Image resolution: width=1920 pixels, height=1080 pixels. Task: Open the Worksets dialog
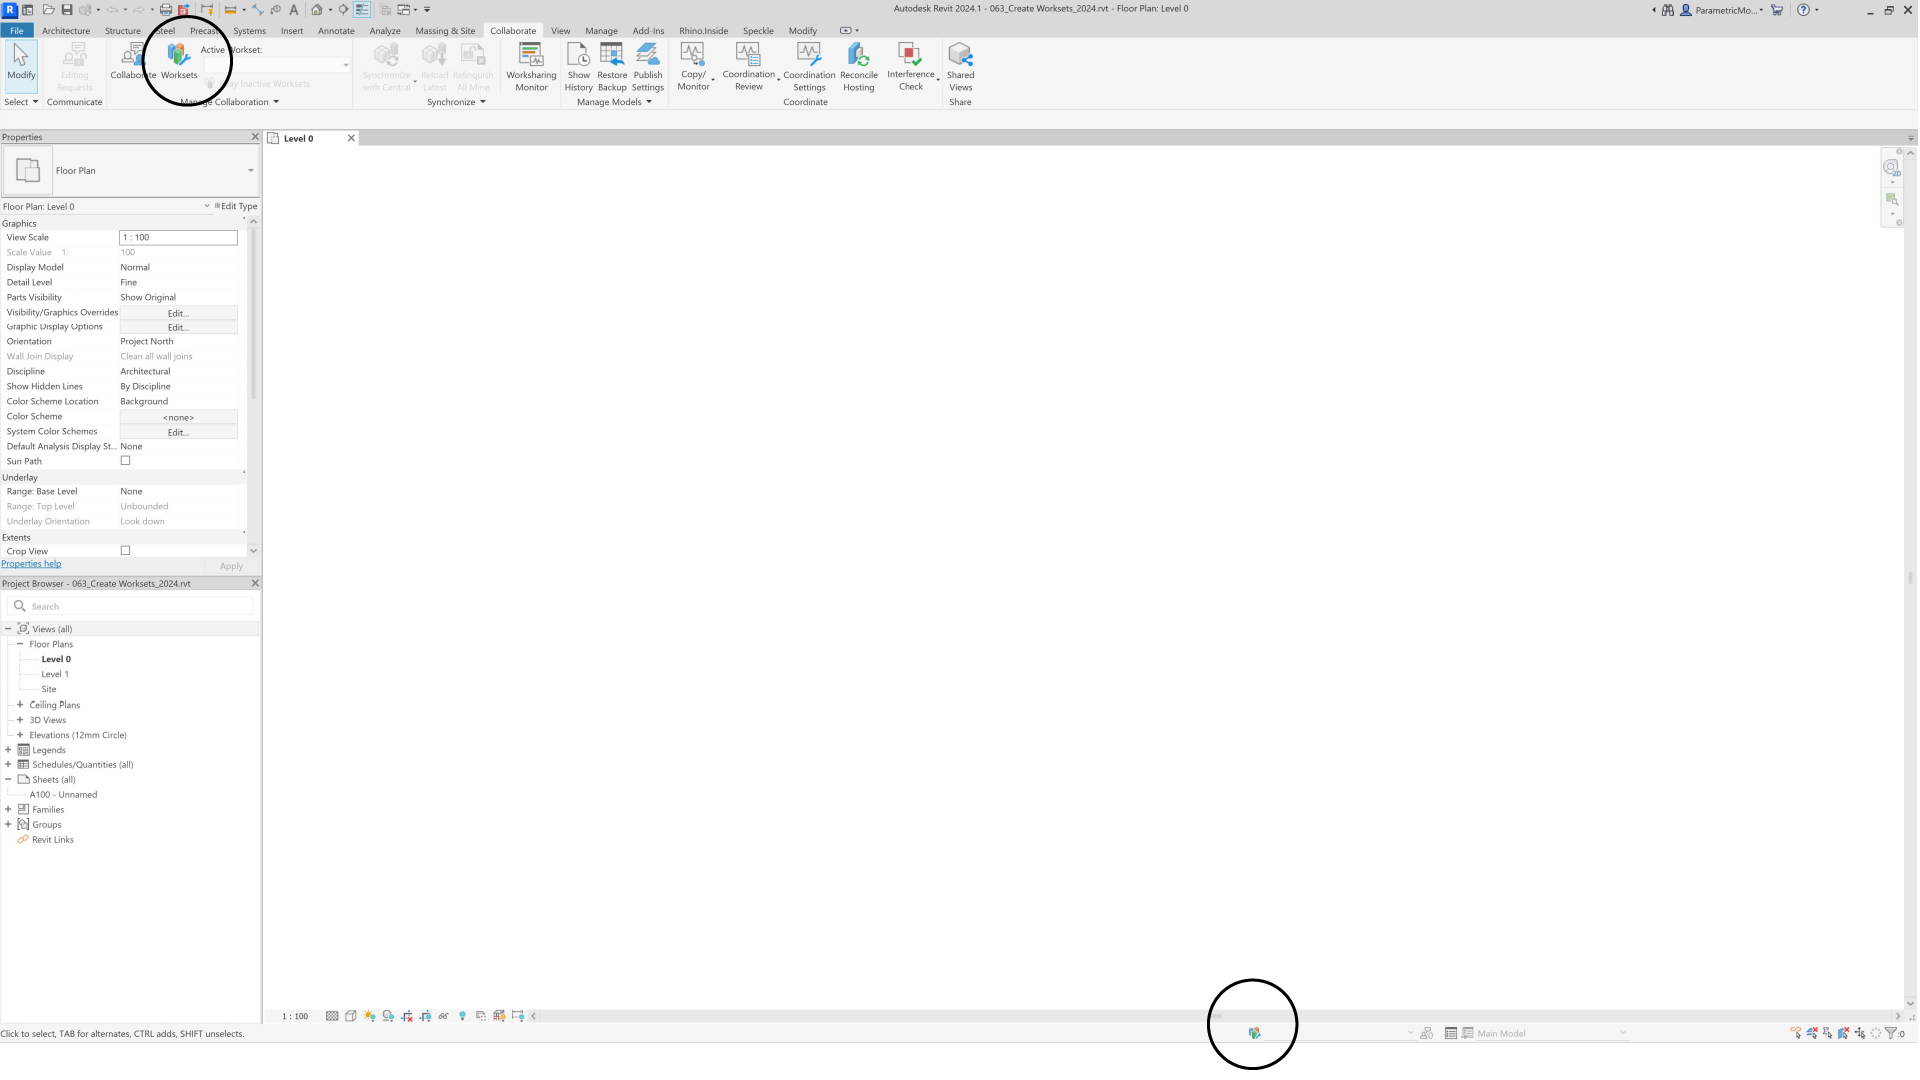pos(178,65)
